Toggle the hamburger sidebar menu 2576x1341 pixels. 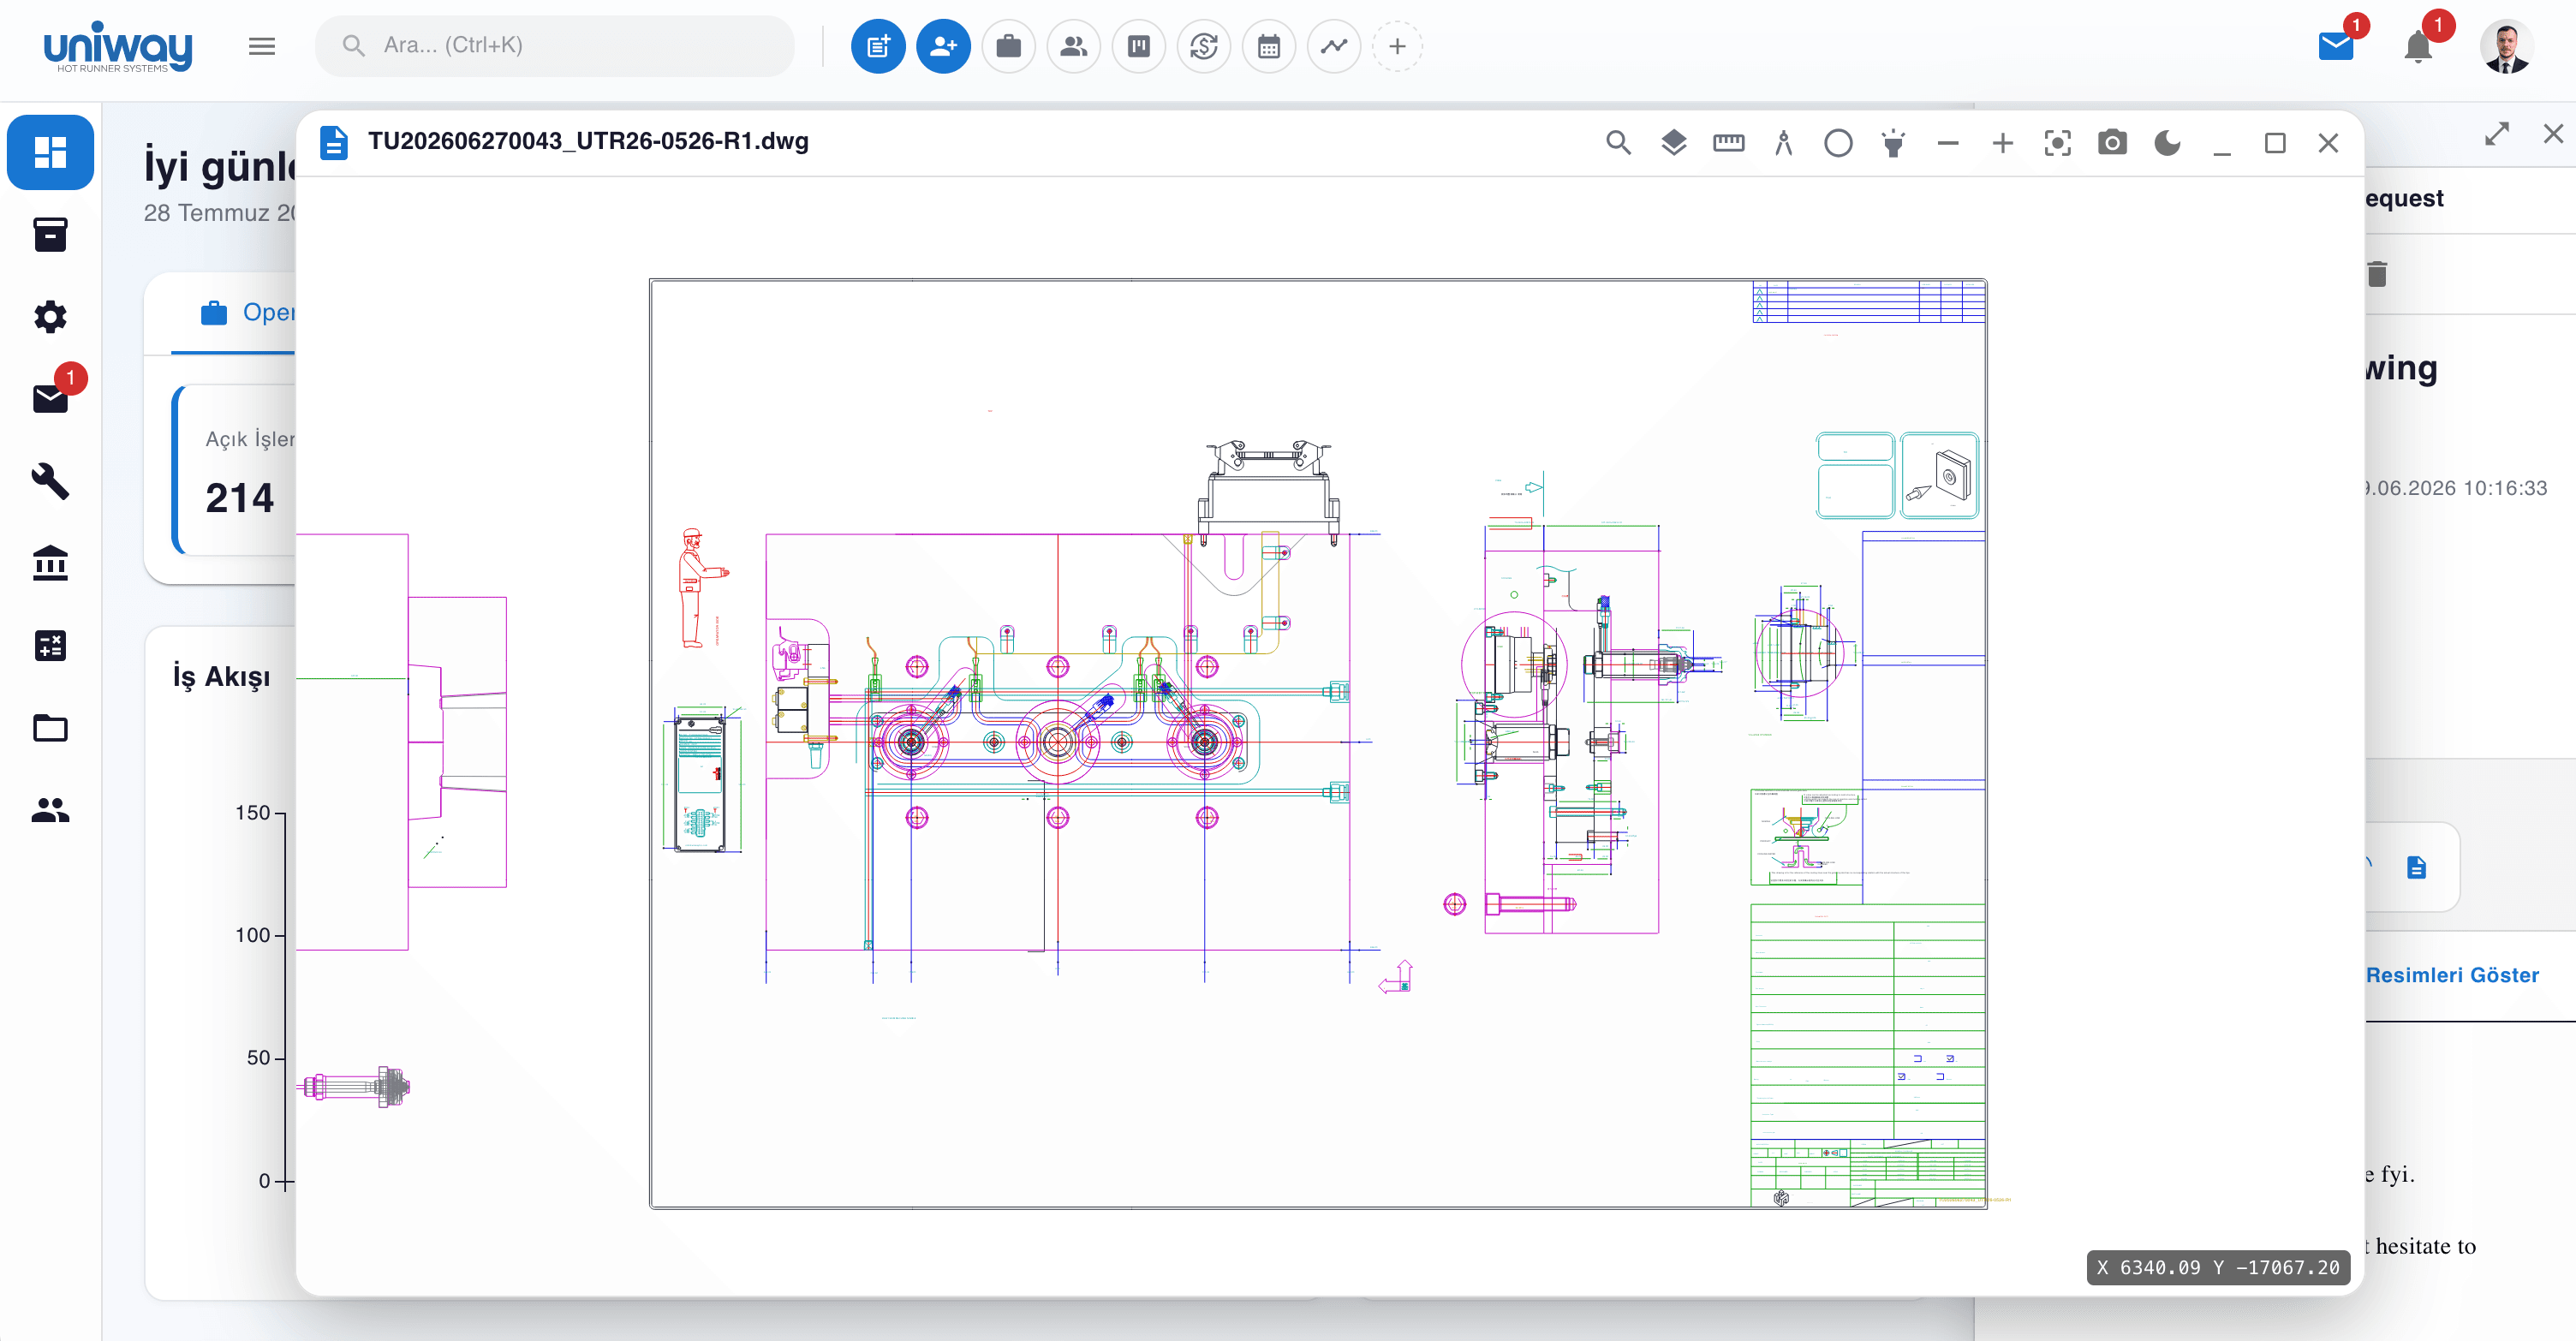click(x=262, y=46)
